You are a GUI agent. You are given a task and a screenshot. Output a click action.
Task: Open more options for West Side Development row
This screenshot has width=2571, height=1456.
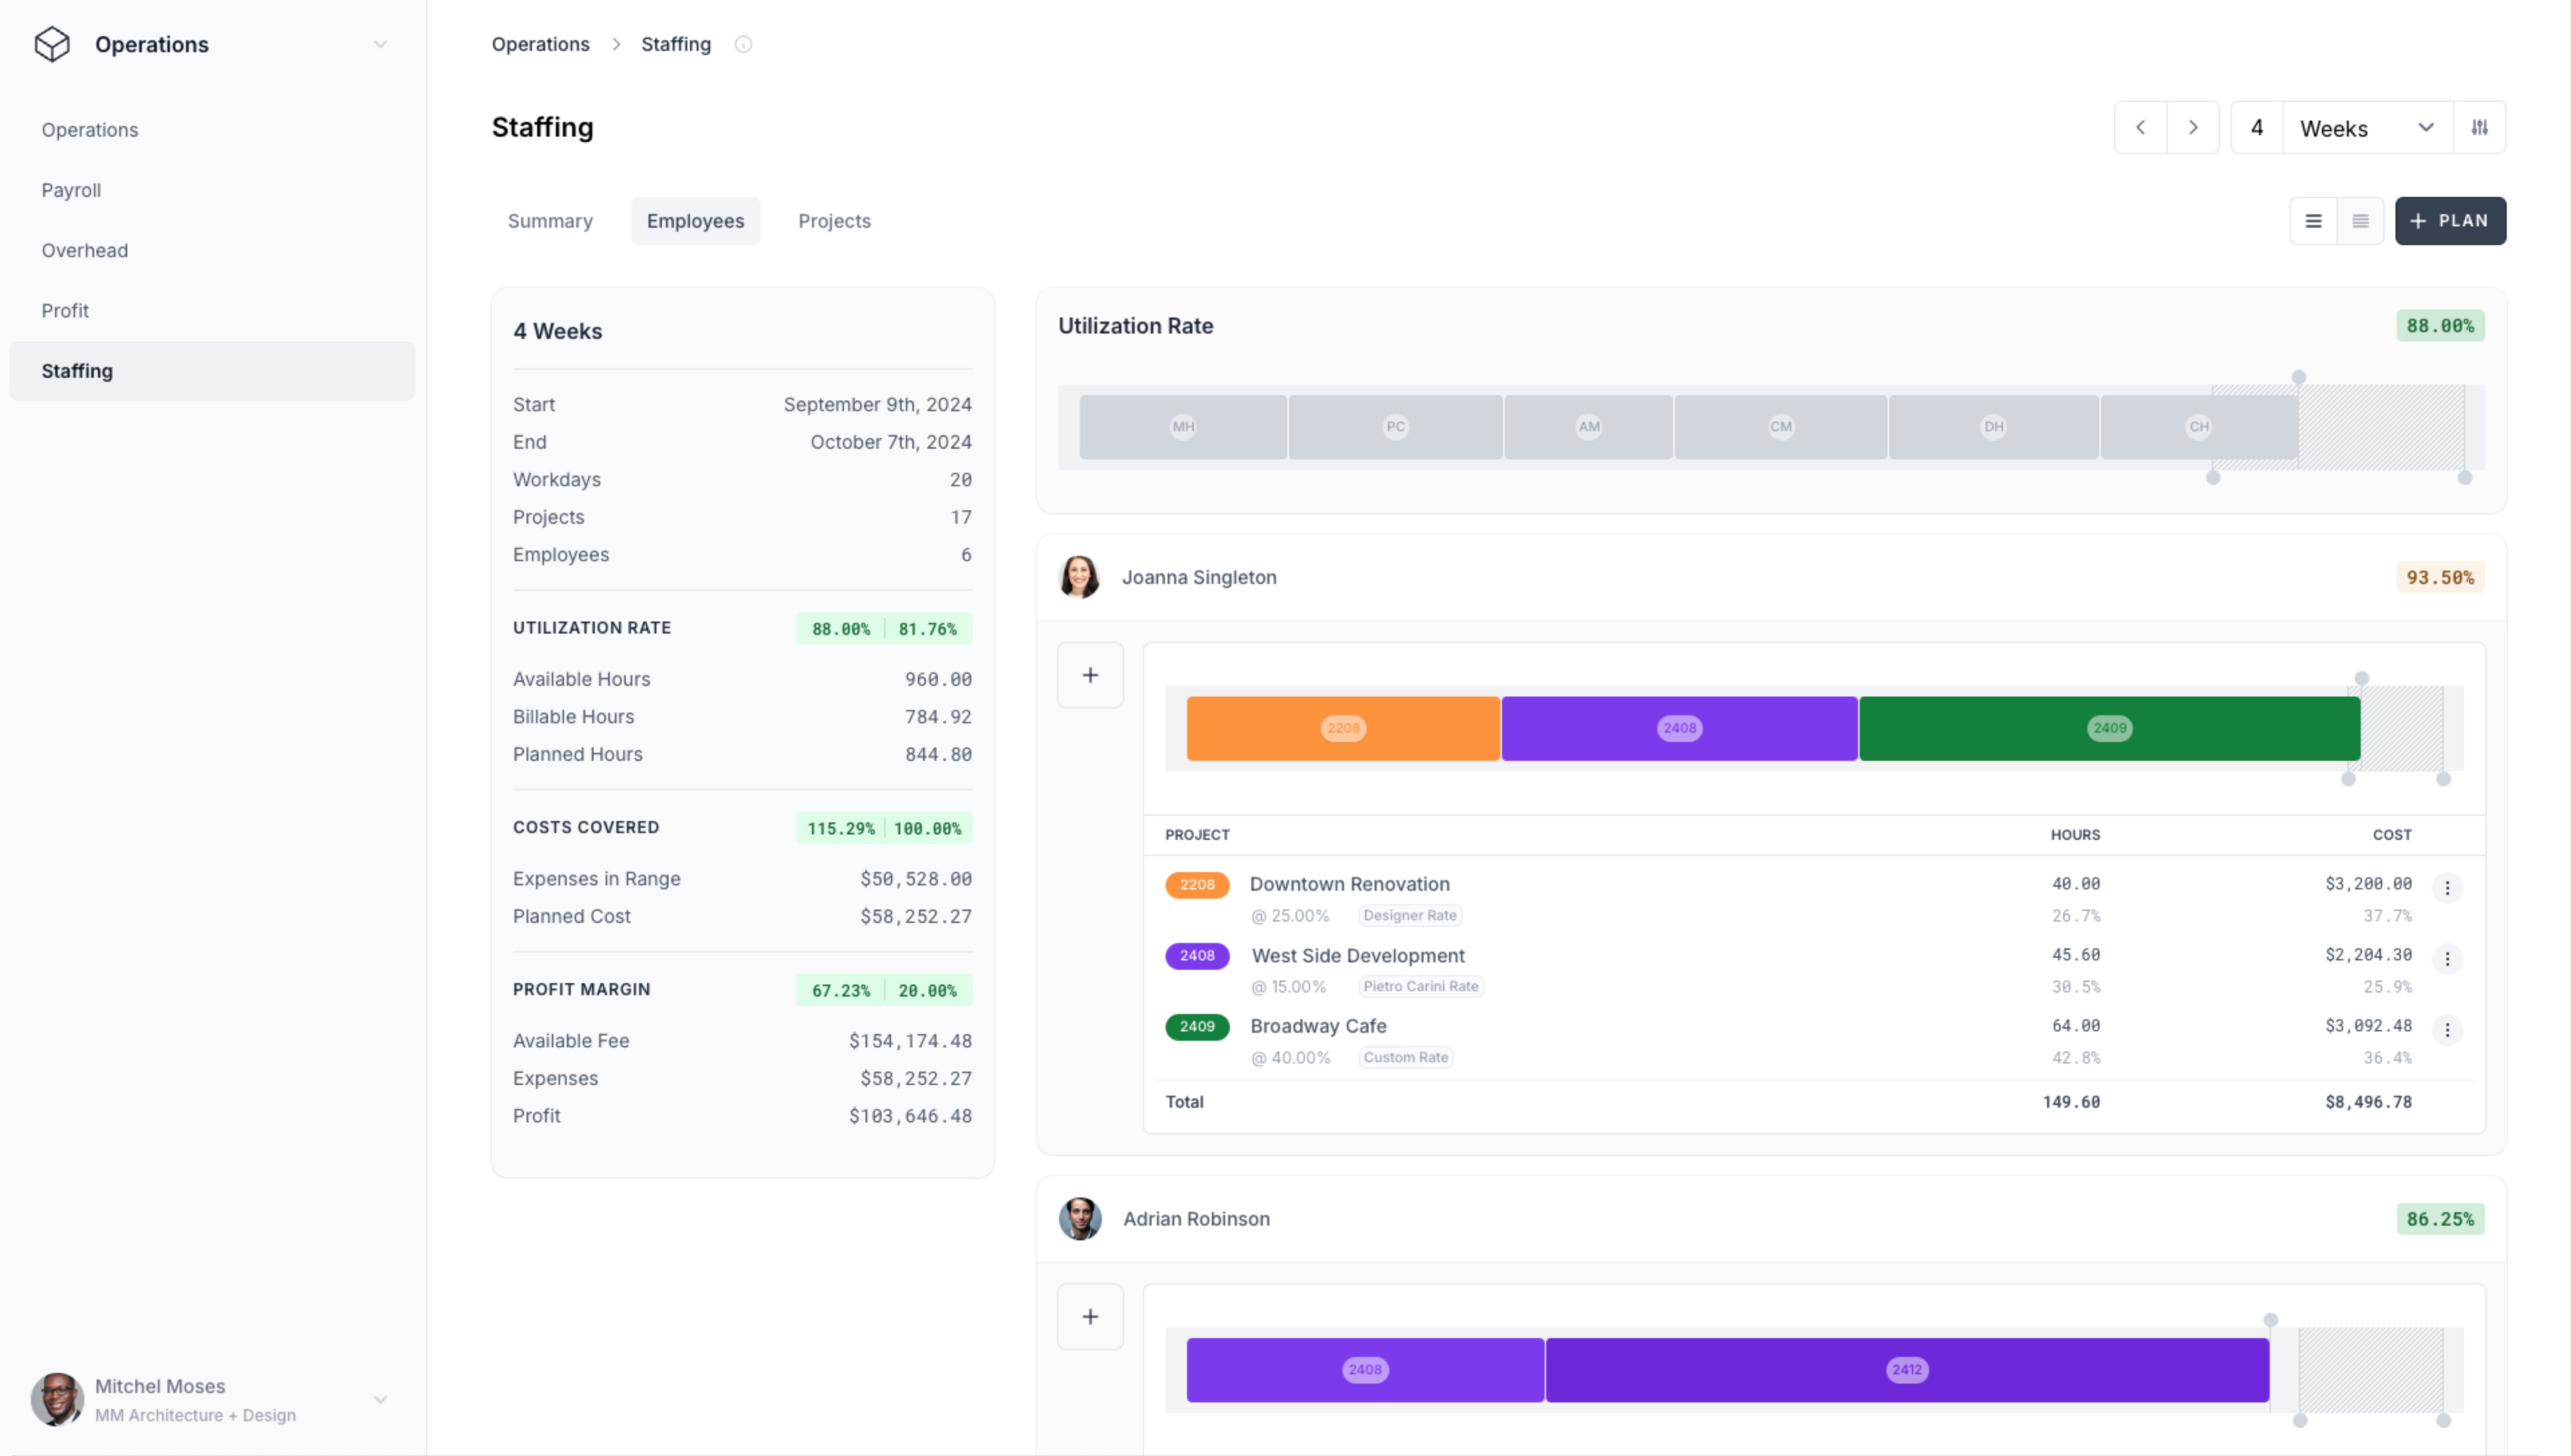(x=2447, y=959)
